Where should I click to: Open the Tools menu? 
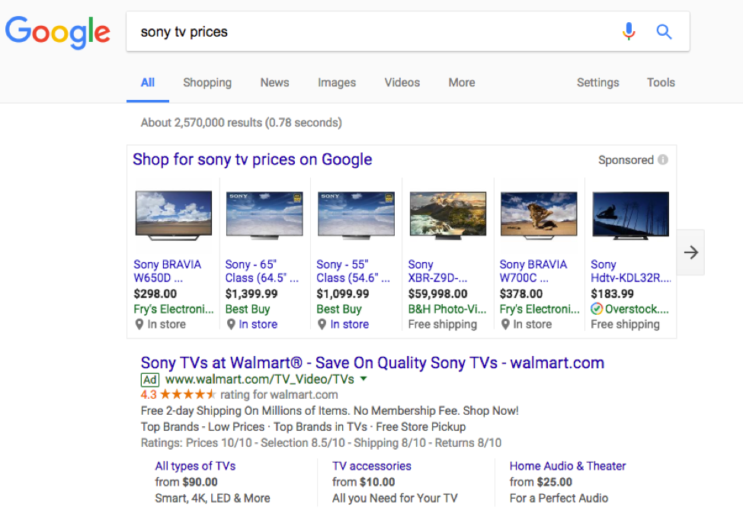tap(661, 82)
